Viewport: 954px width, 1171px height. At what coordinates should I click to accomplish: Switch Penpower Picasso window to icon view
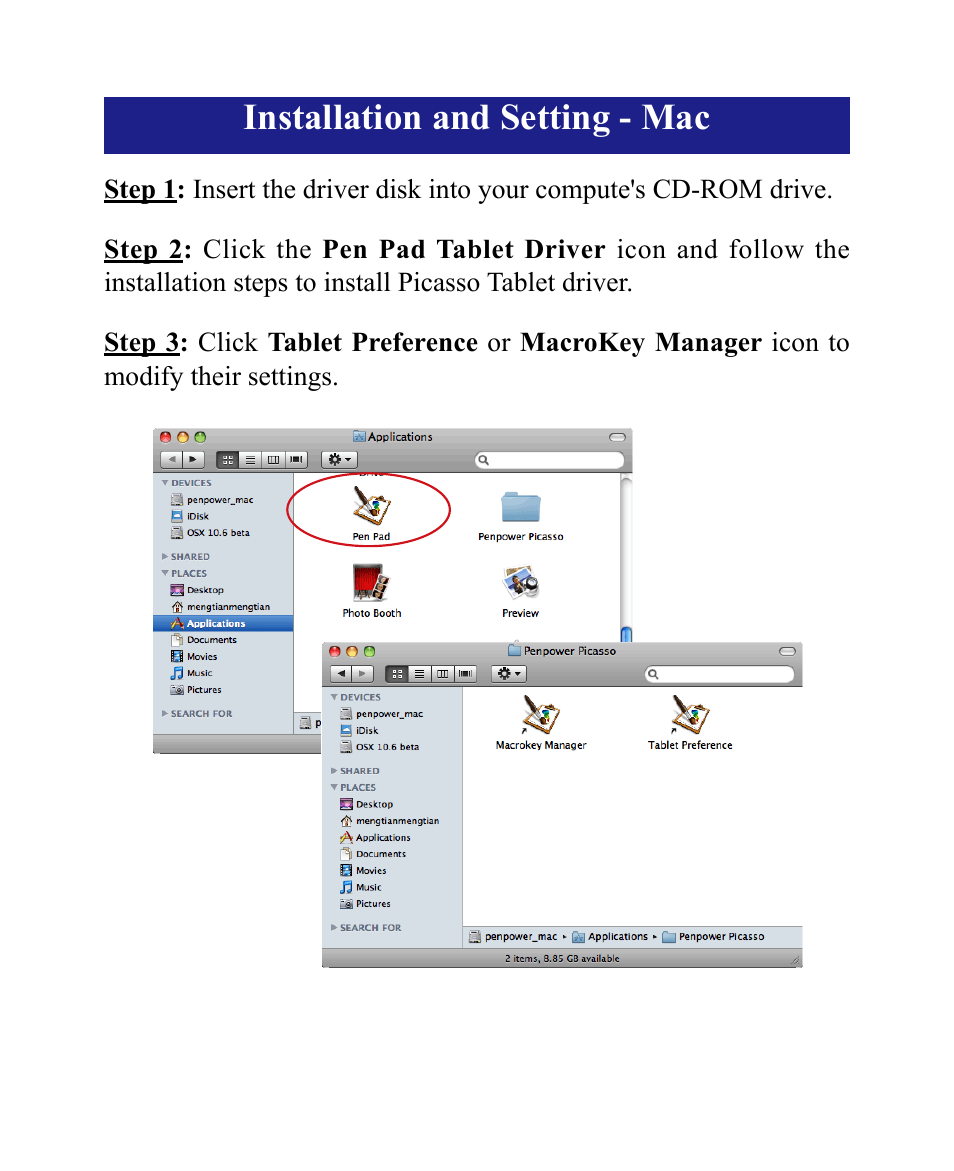397,674
